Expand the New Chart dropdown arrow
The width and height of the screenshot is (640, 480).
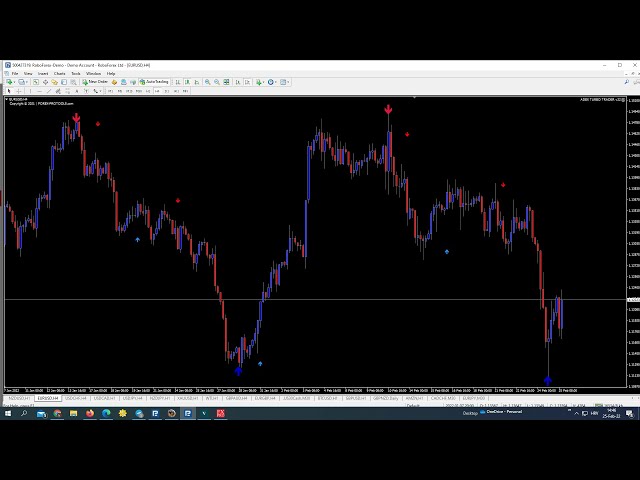pos(15,82)
